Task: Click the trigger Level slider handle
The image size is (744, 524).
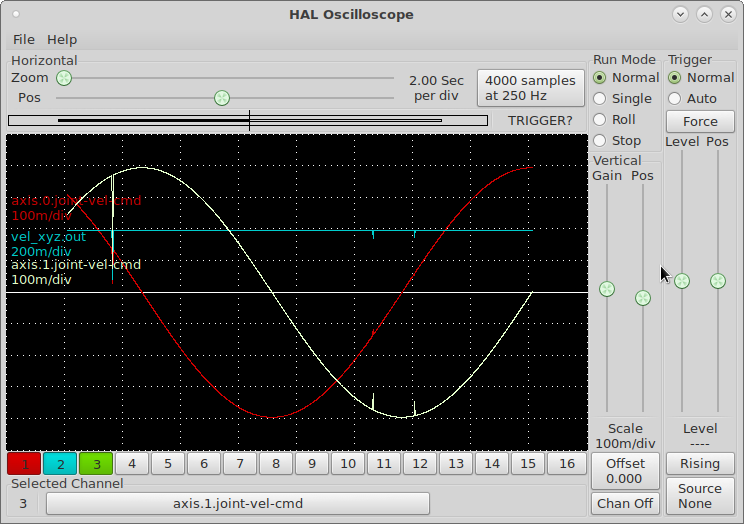Action: (x=682, y=281)
